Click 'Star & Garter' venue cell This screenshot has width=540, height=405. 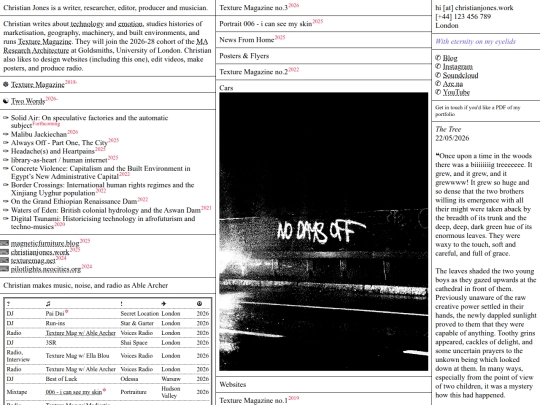[x=137, y=323]
